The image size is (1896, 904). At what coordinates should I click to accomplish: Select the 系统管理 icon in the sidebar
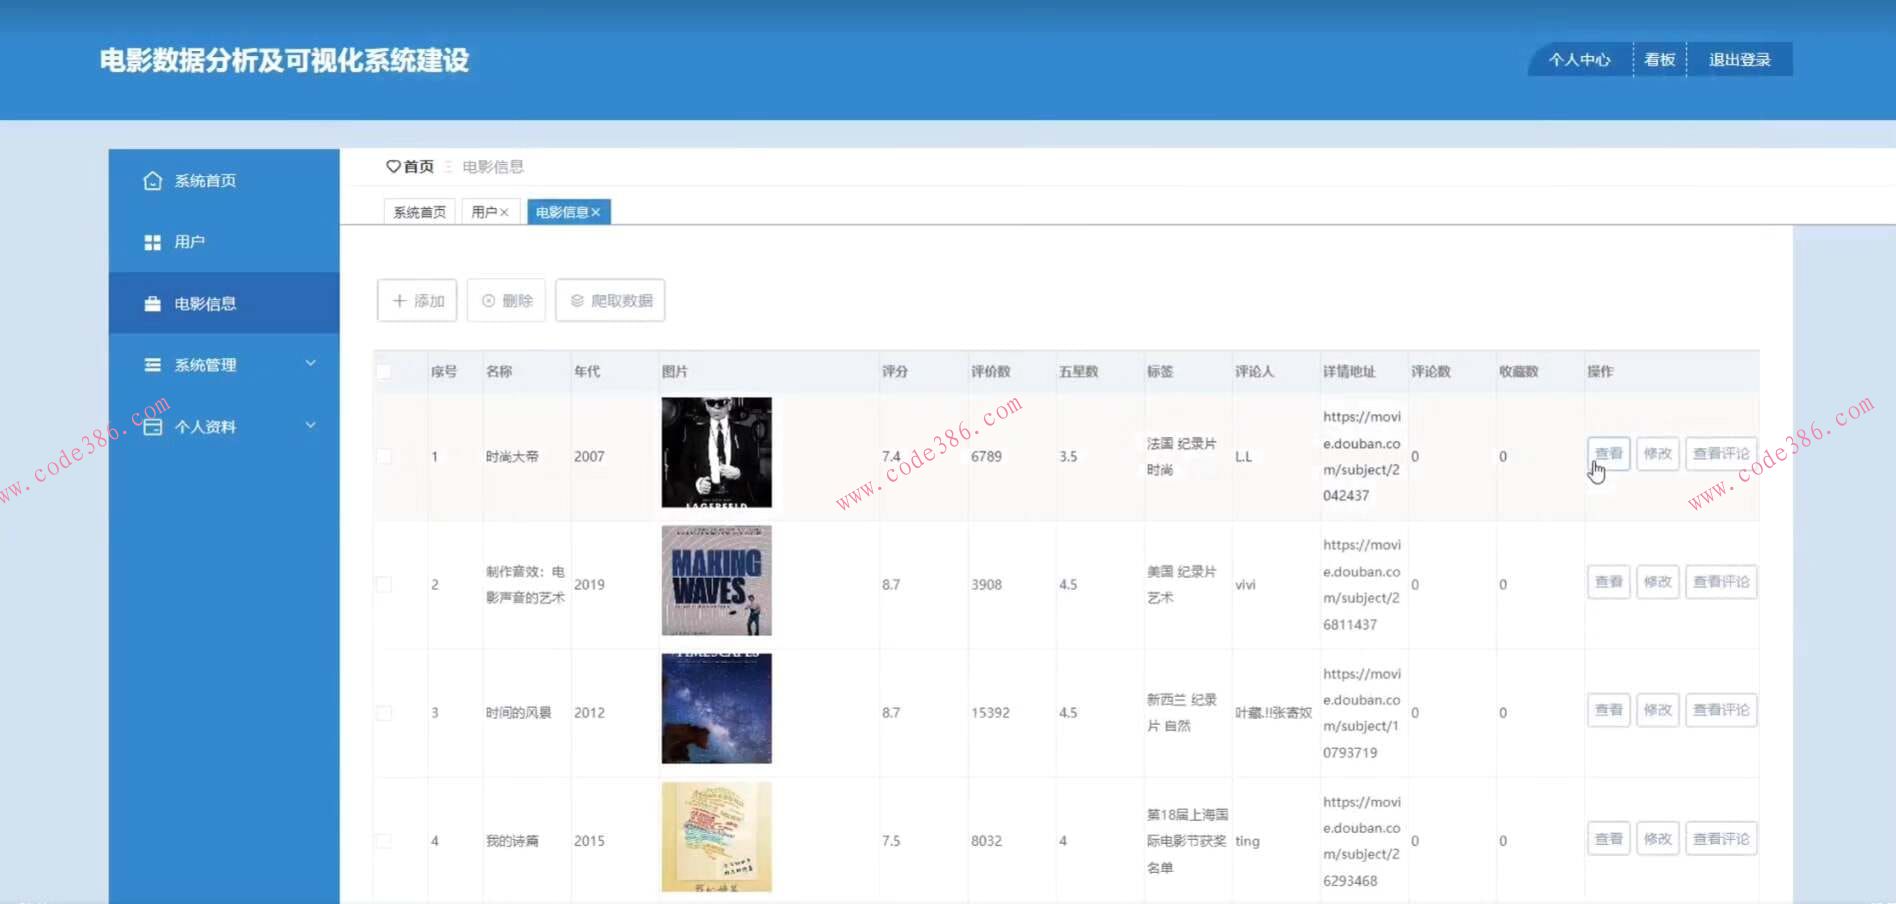(x=152, y=364)
